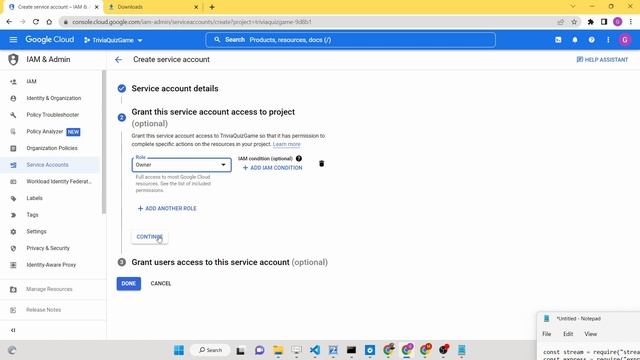Open the Google Cloud navigation menu
640x360 pixels.
pyautogui.click(x=13, y=40)
